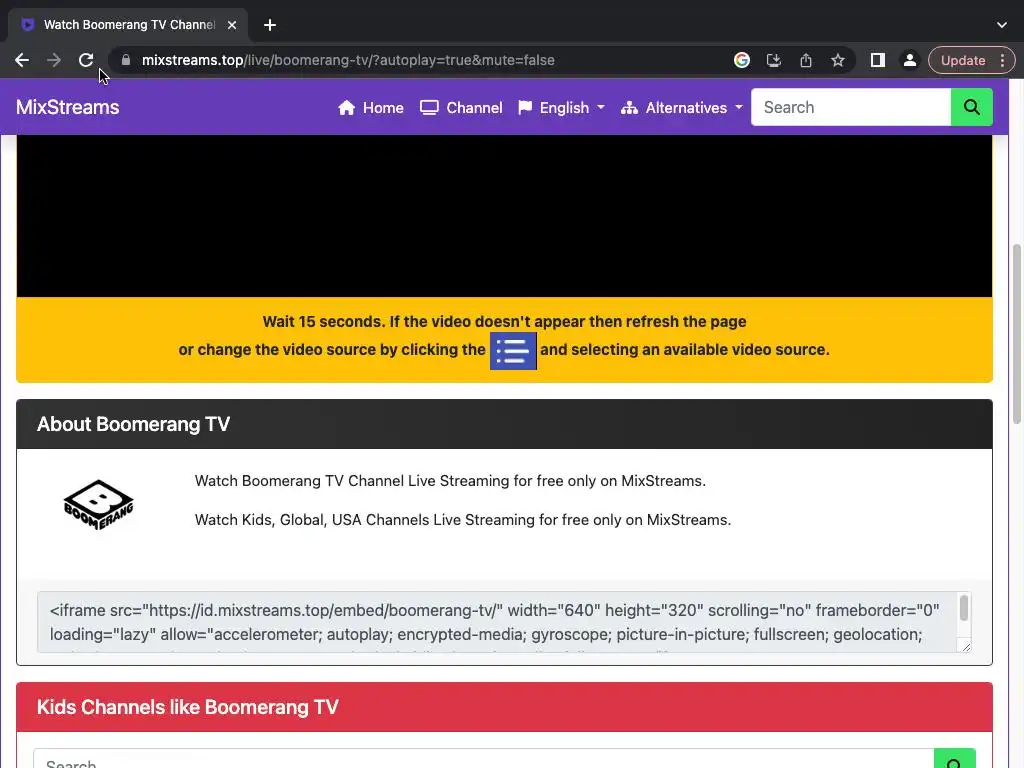Click the Update button in the toolbar

click(x=963, y=60)
